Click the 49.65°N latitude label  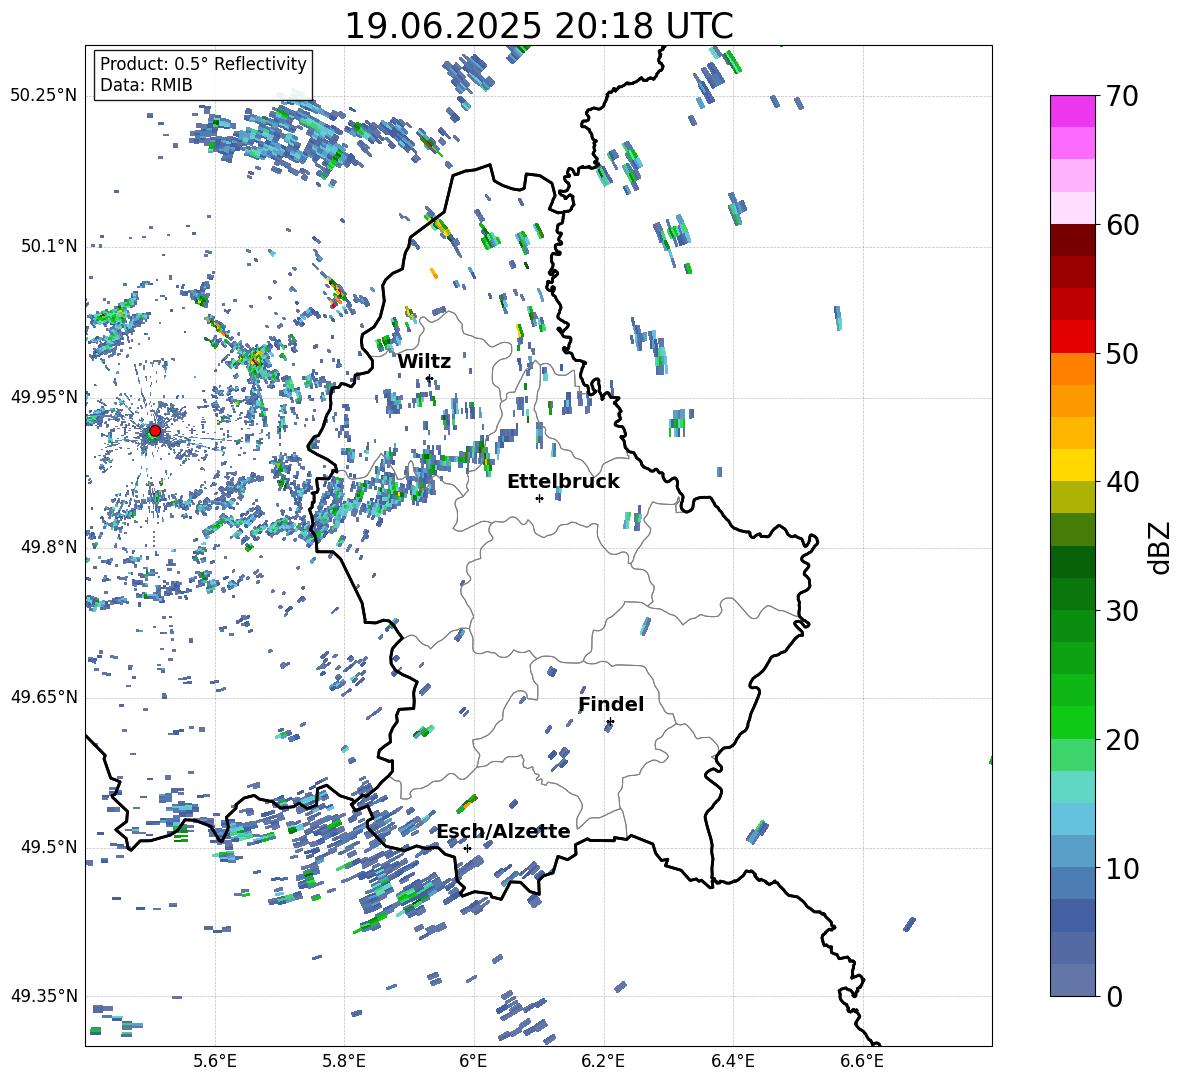(44, 696)
